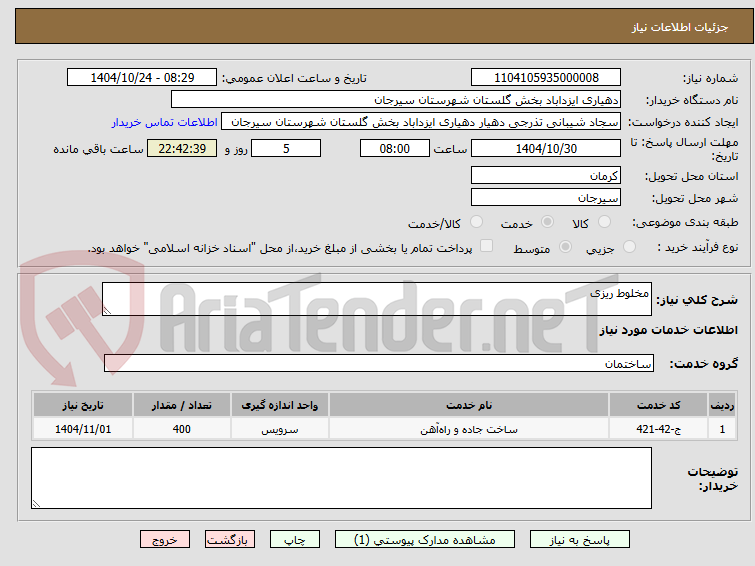The height and width of the screenshot is (566, 755).
Task: Click the city field سیرجان
Action: tap(546, 197)
